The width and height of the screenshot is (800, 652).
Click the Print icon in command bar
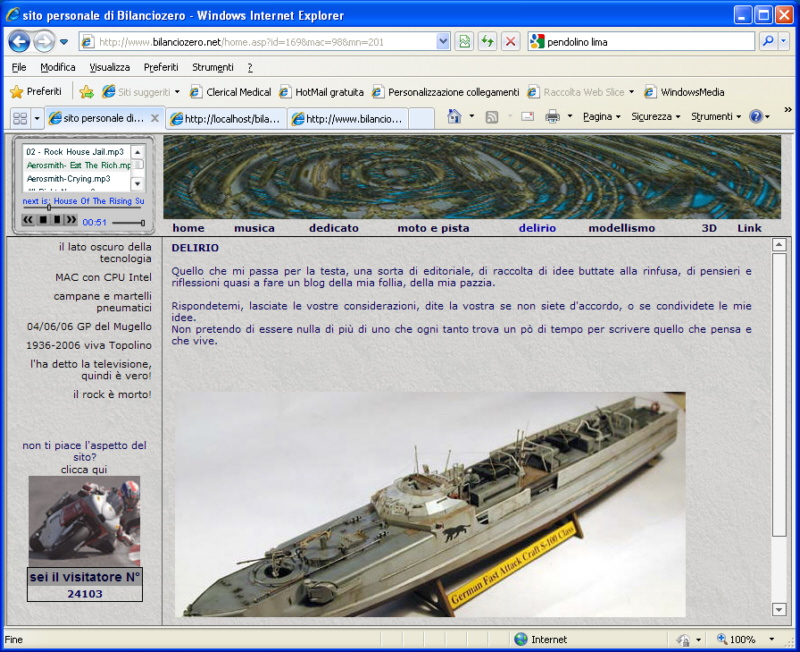(553, 117)
